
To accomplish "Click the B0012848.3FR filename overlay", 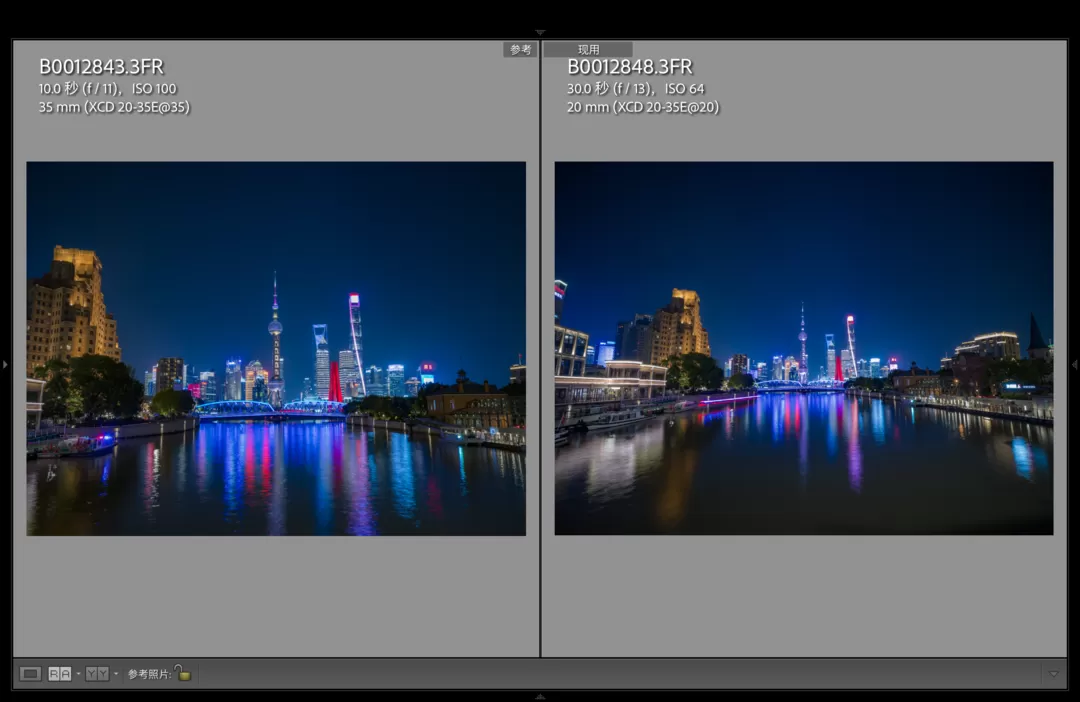I will [x=630, y=67].
